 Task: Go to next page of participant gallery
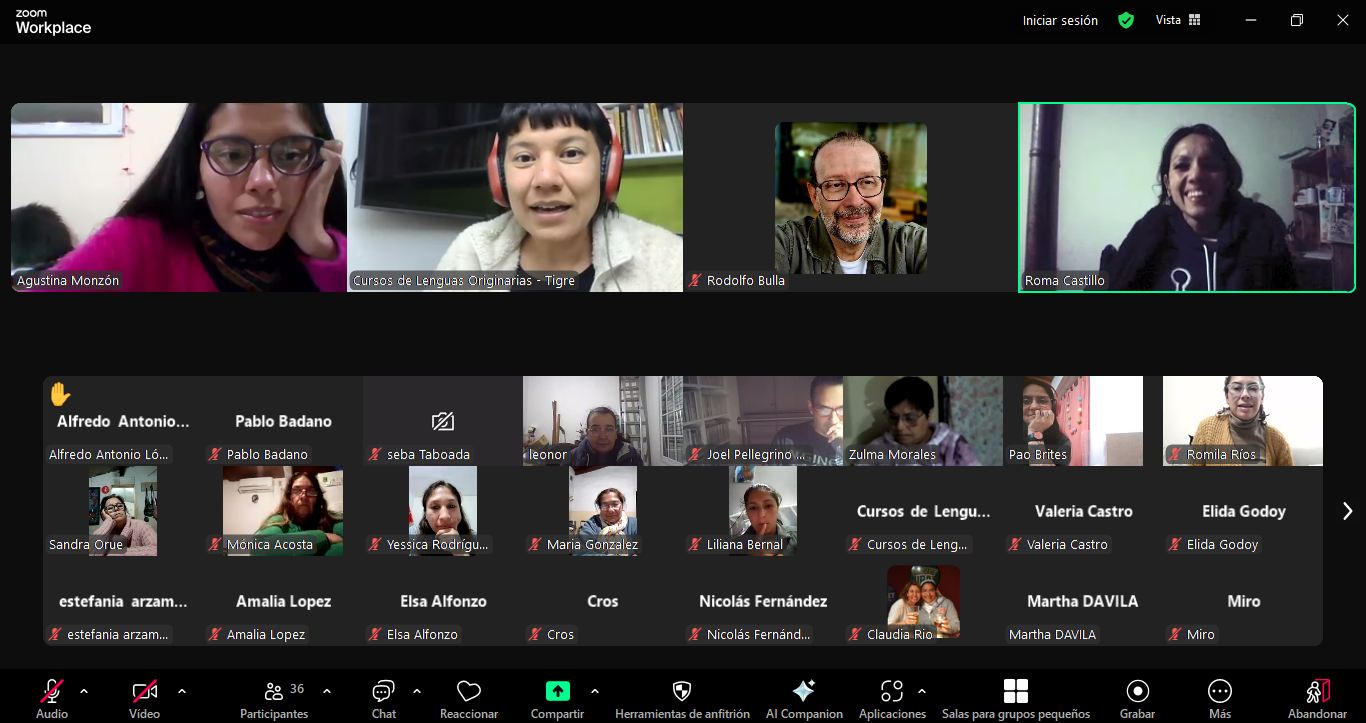[x=1347, y=511]
